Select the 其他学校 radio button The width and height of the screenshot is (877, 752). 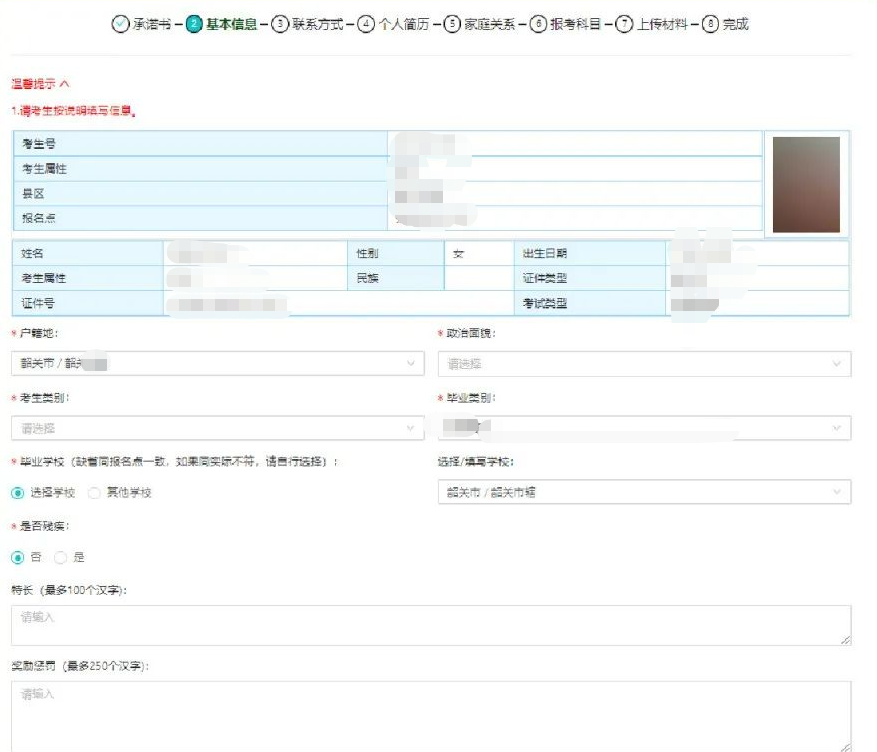click(95, 493)
